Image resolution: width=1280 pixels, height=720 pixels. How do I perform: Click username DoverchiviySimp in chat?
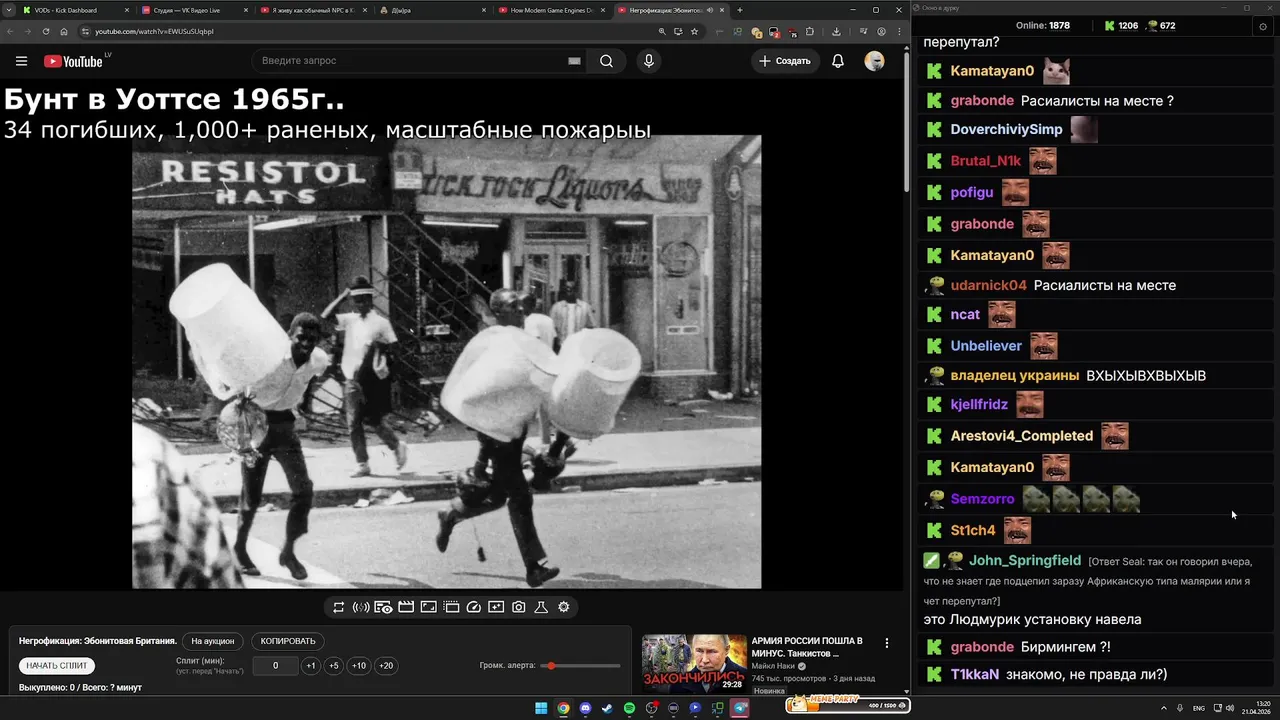(x=1006, y=129)
